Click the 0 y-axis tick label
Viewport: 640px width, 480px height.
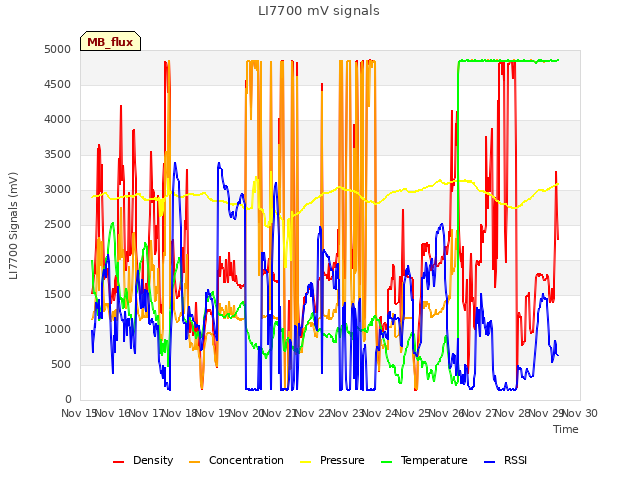[x=68, y=399]
